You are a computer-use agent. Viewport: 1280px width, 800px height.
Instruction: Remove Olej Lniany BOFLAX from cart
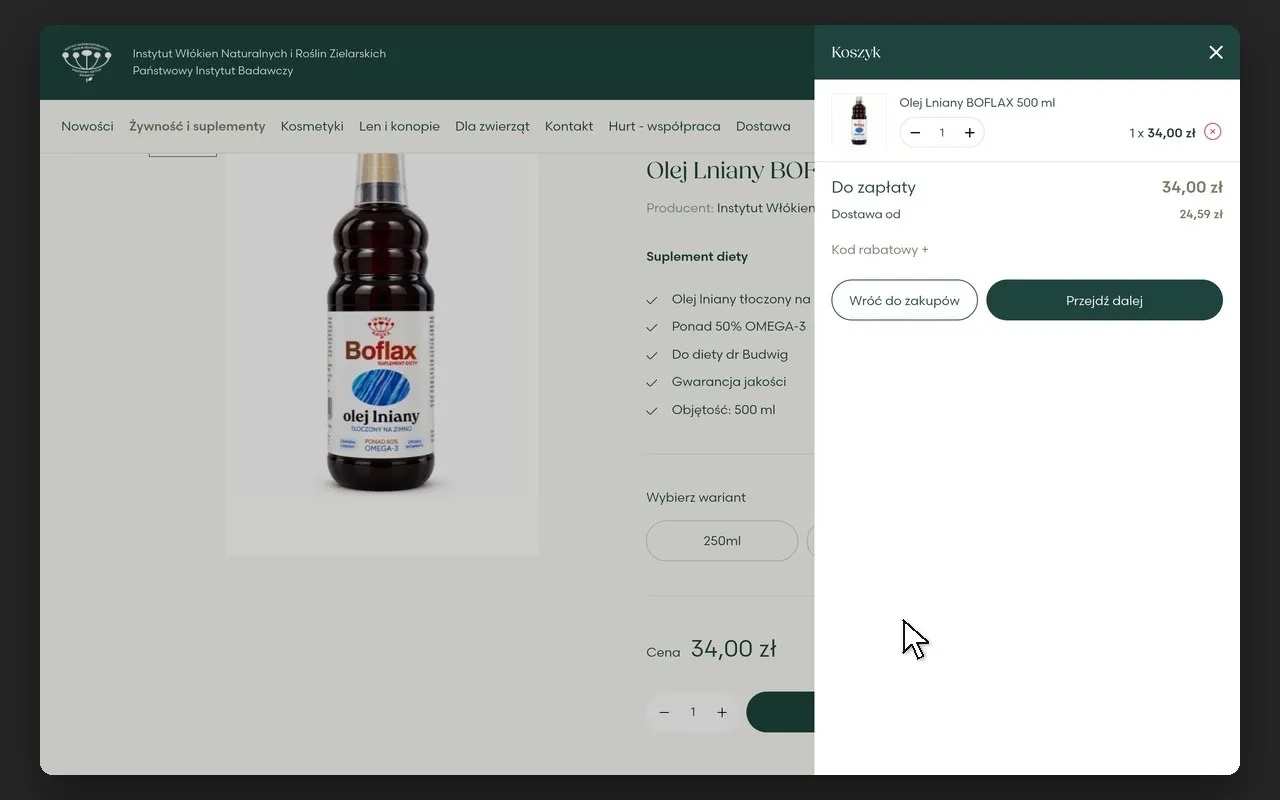coord(1213,132)
